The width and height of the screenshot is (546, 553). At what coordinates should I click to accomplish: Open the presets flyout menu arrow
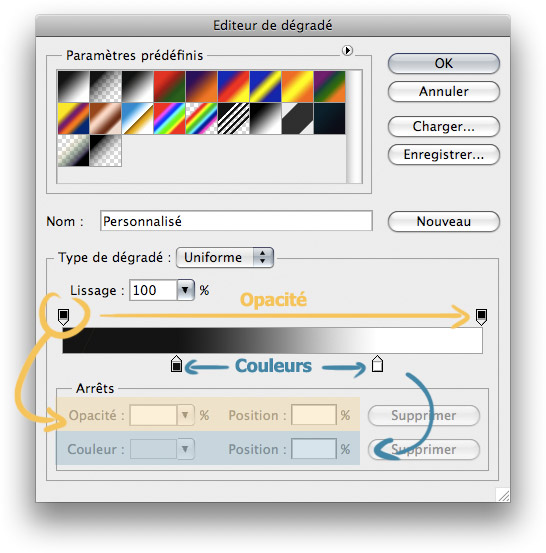[x=347, y=50]
